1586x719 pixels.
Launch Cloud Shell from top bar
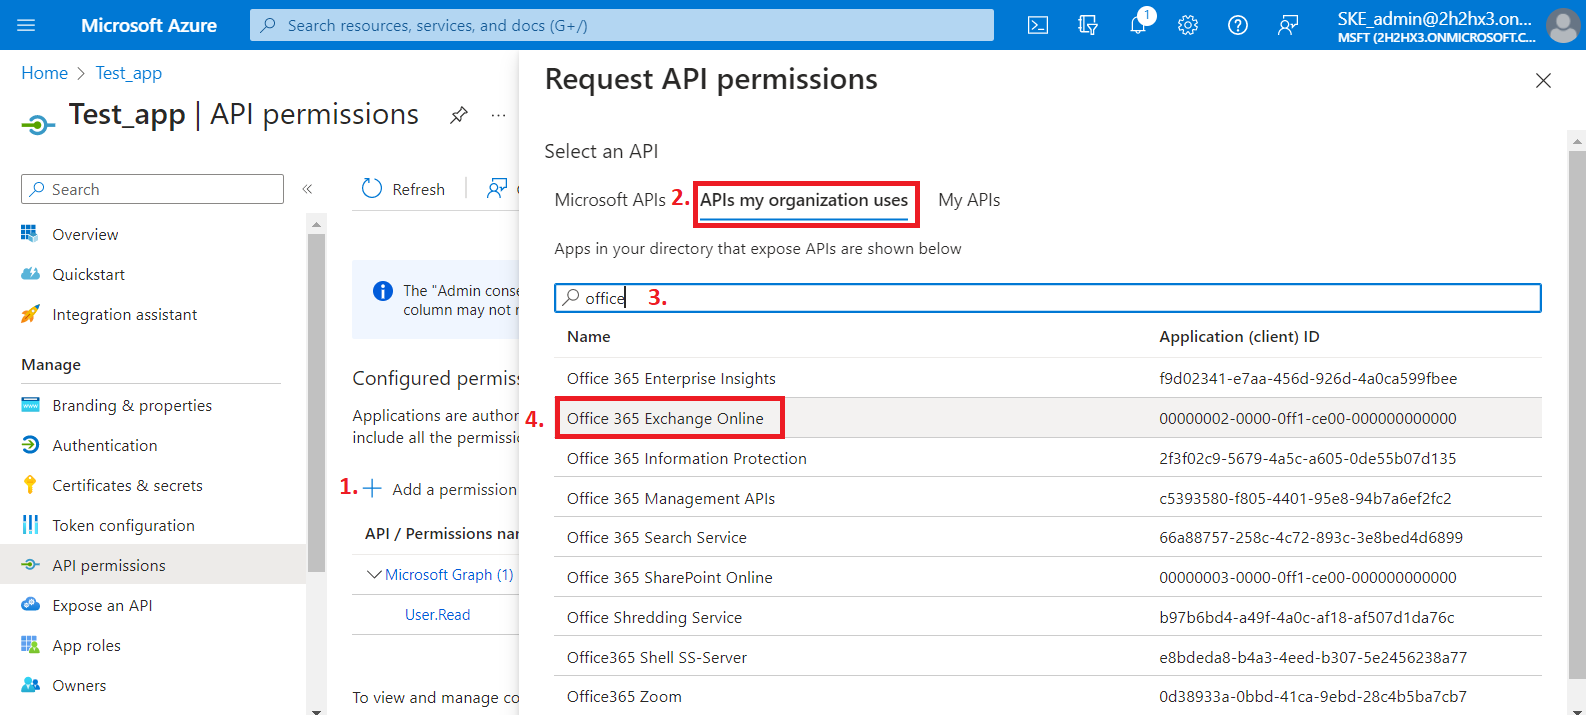coord(1038,25)
